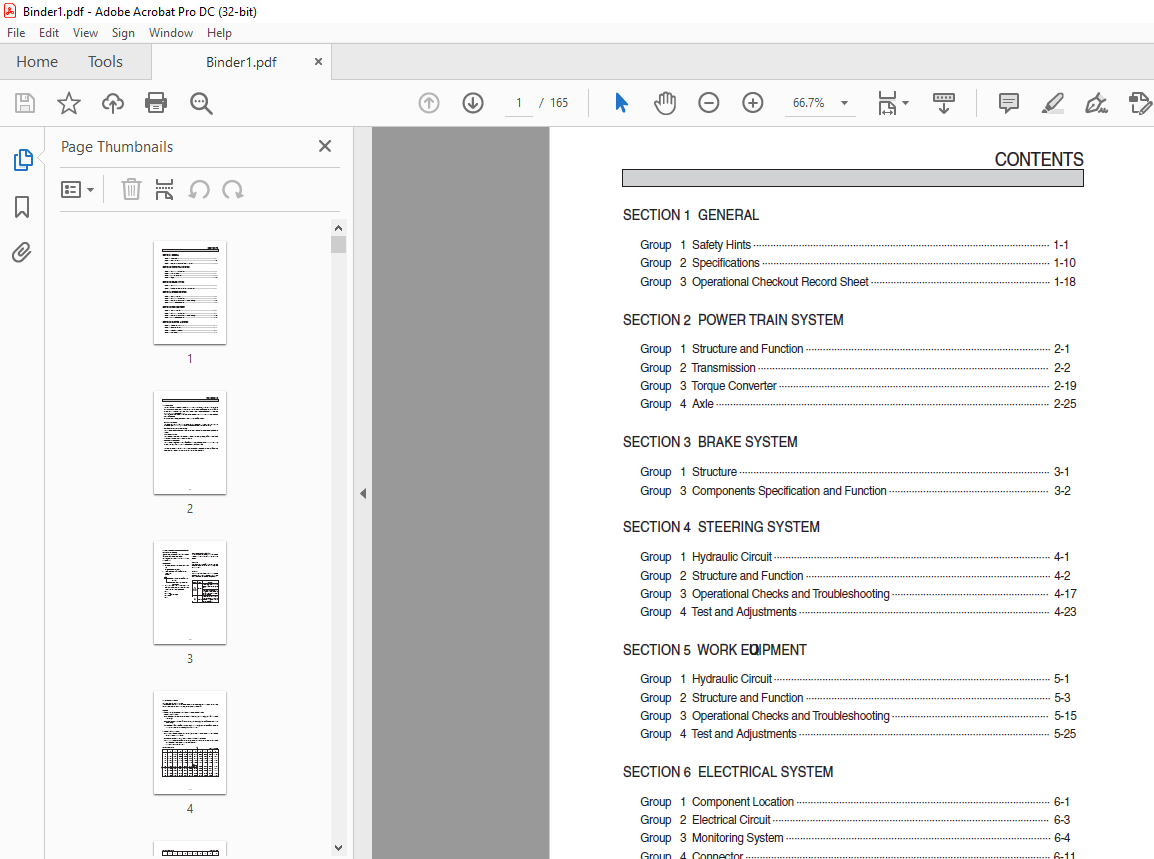The height and width of the screenshot is (859, 1154).
Task: Open Page Thumbnails sidebar icon
Action: point(23,160)
